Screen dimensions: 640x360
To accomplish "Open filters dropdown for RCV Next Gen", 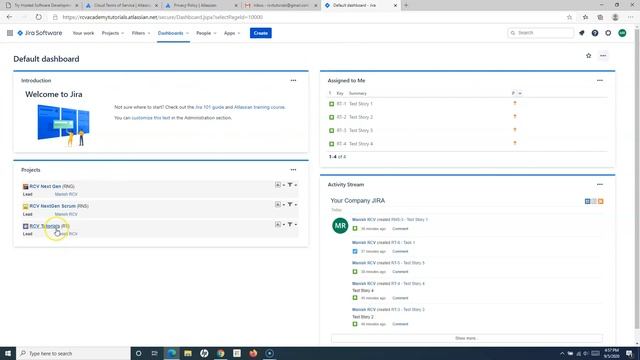I will pyautogui.click(x=292, y=185).
